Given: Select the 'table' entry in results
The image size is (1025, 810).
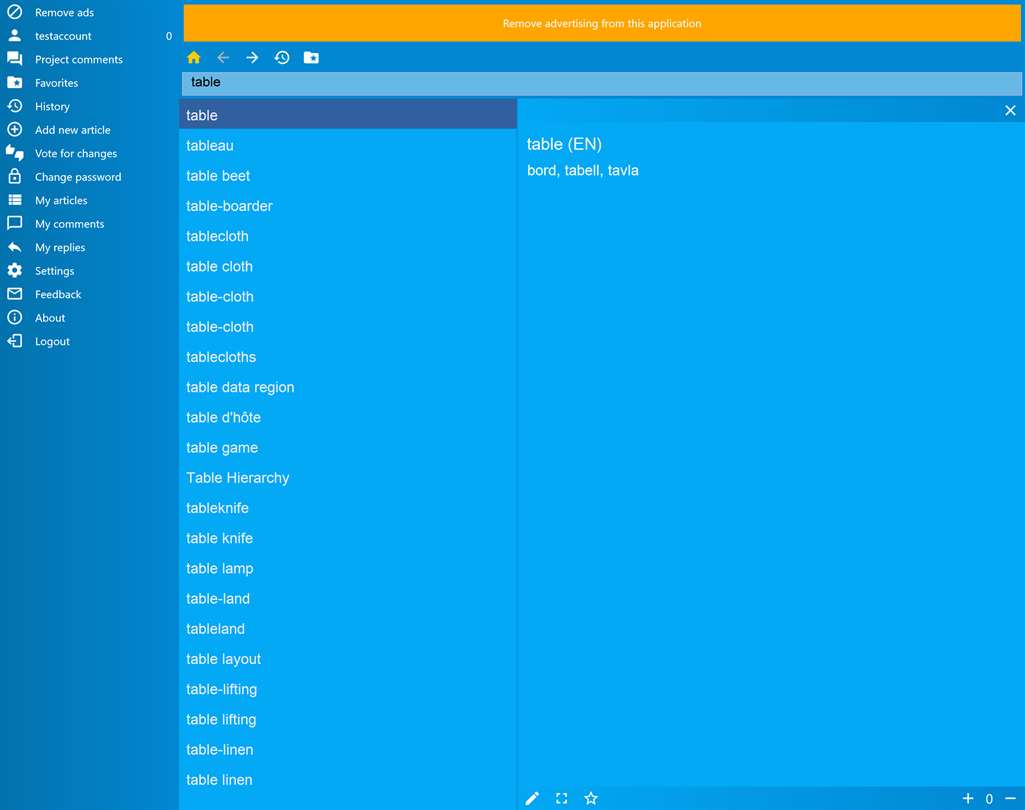Looking at the screenshot, I should [348, 115].
